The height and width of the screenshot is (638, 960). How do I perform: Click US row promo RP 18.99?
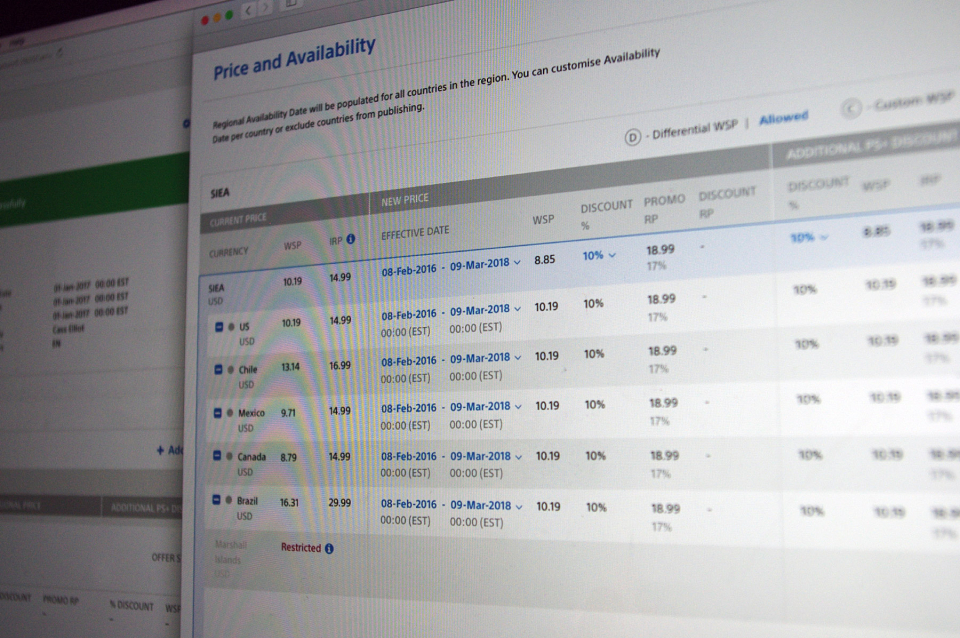661,299
